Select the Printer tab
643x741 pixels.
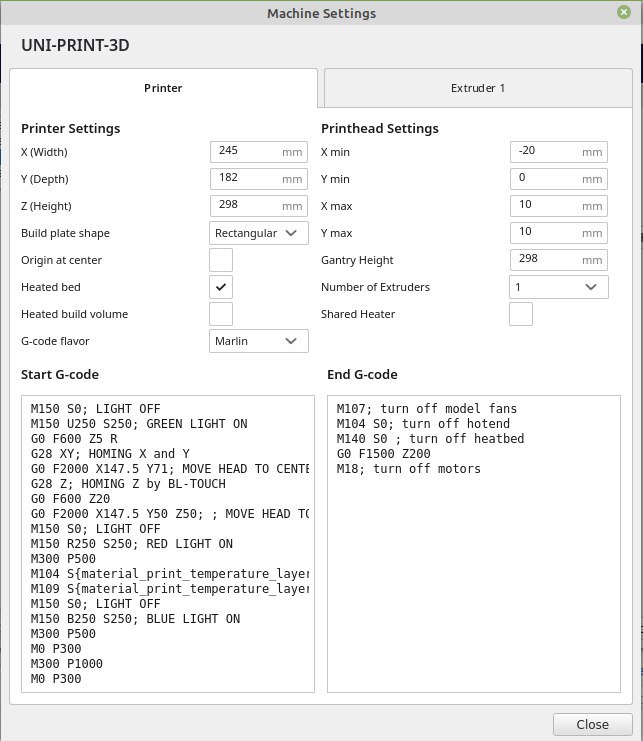[163, 88]
